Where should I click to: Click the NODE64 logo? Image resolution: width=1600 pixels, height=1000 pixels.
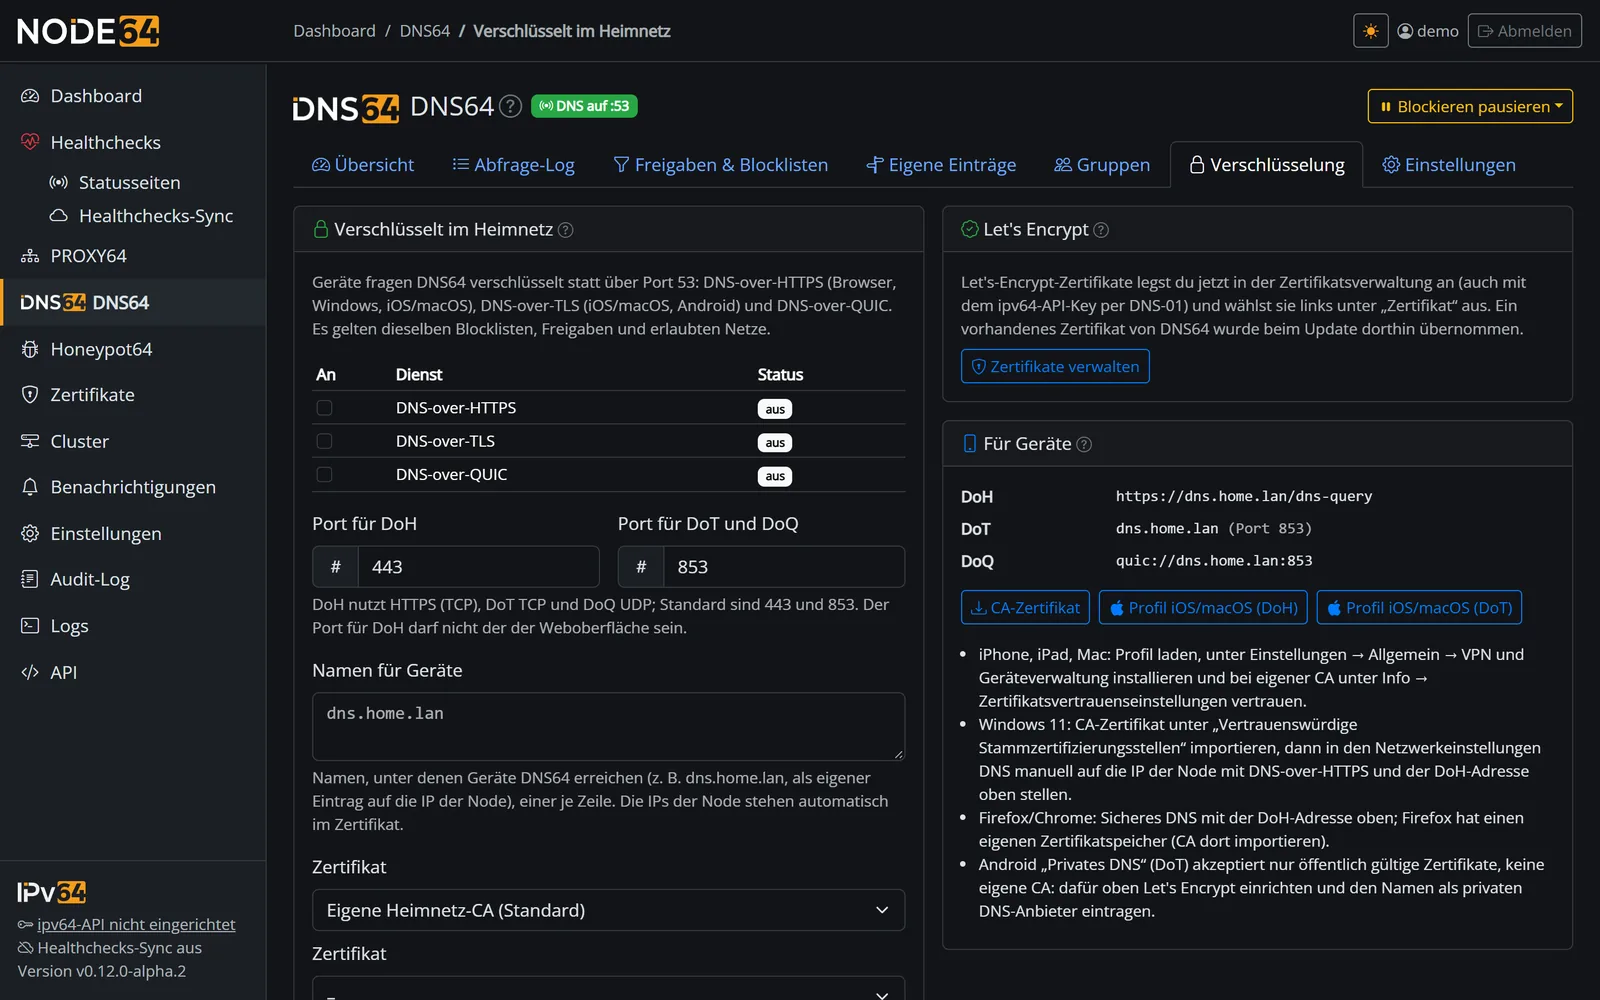[88, 31]
